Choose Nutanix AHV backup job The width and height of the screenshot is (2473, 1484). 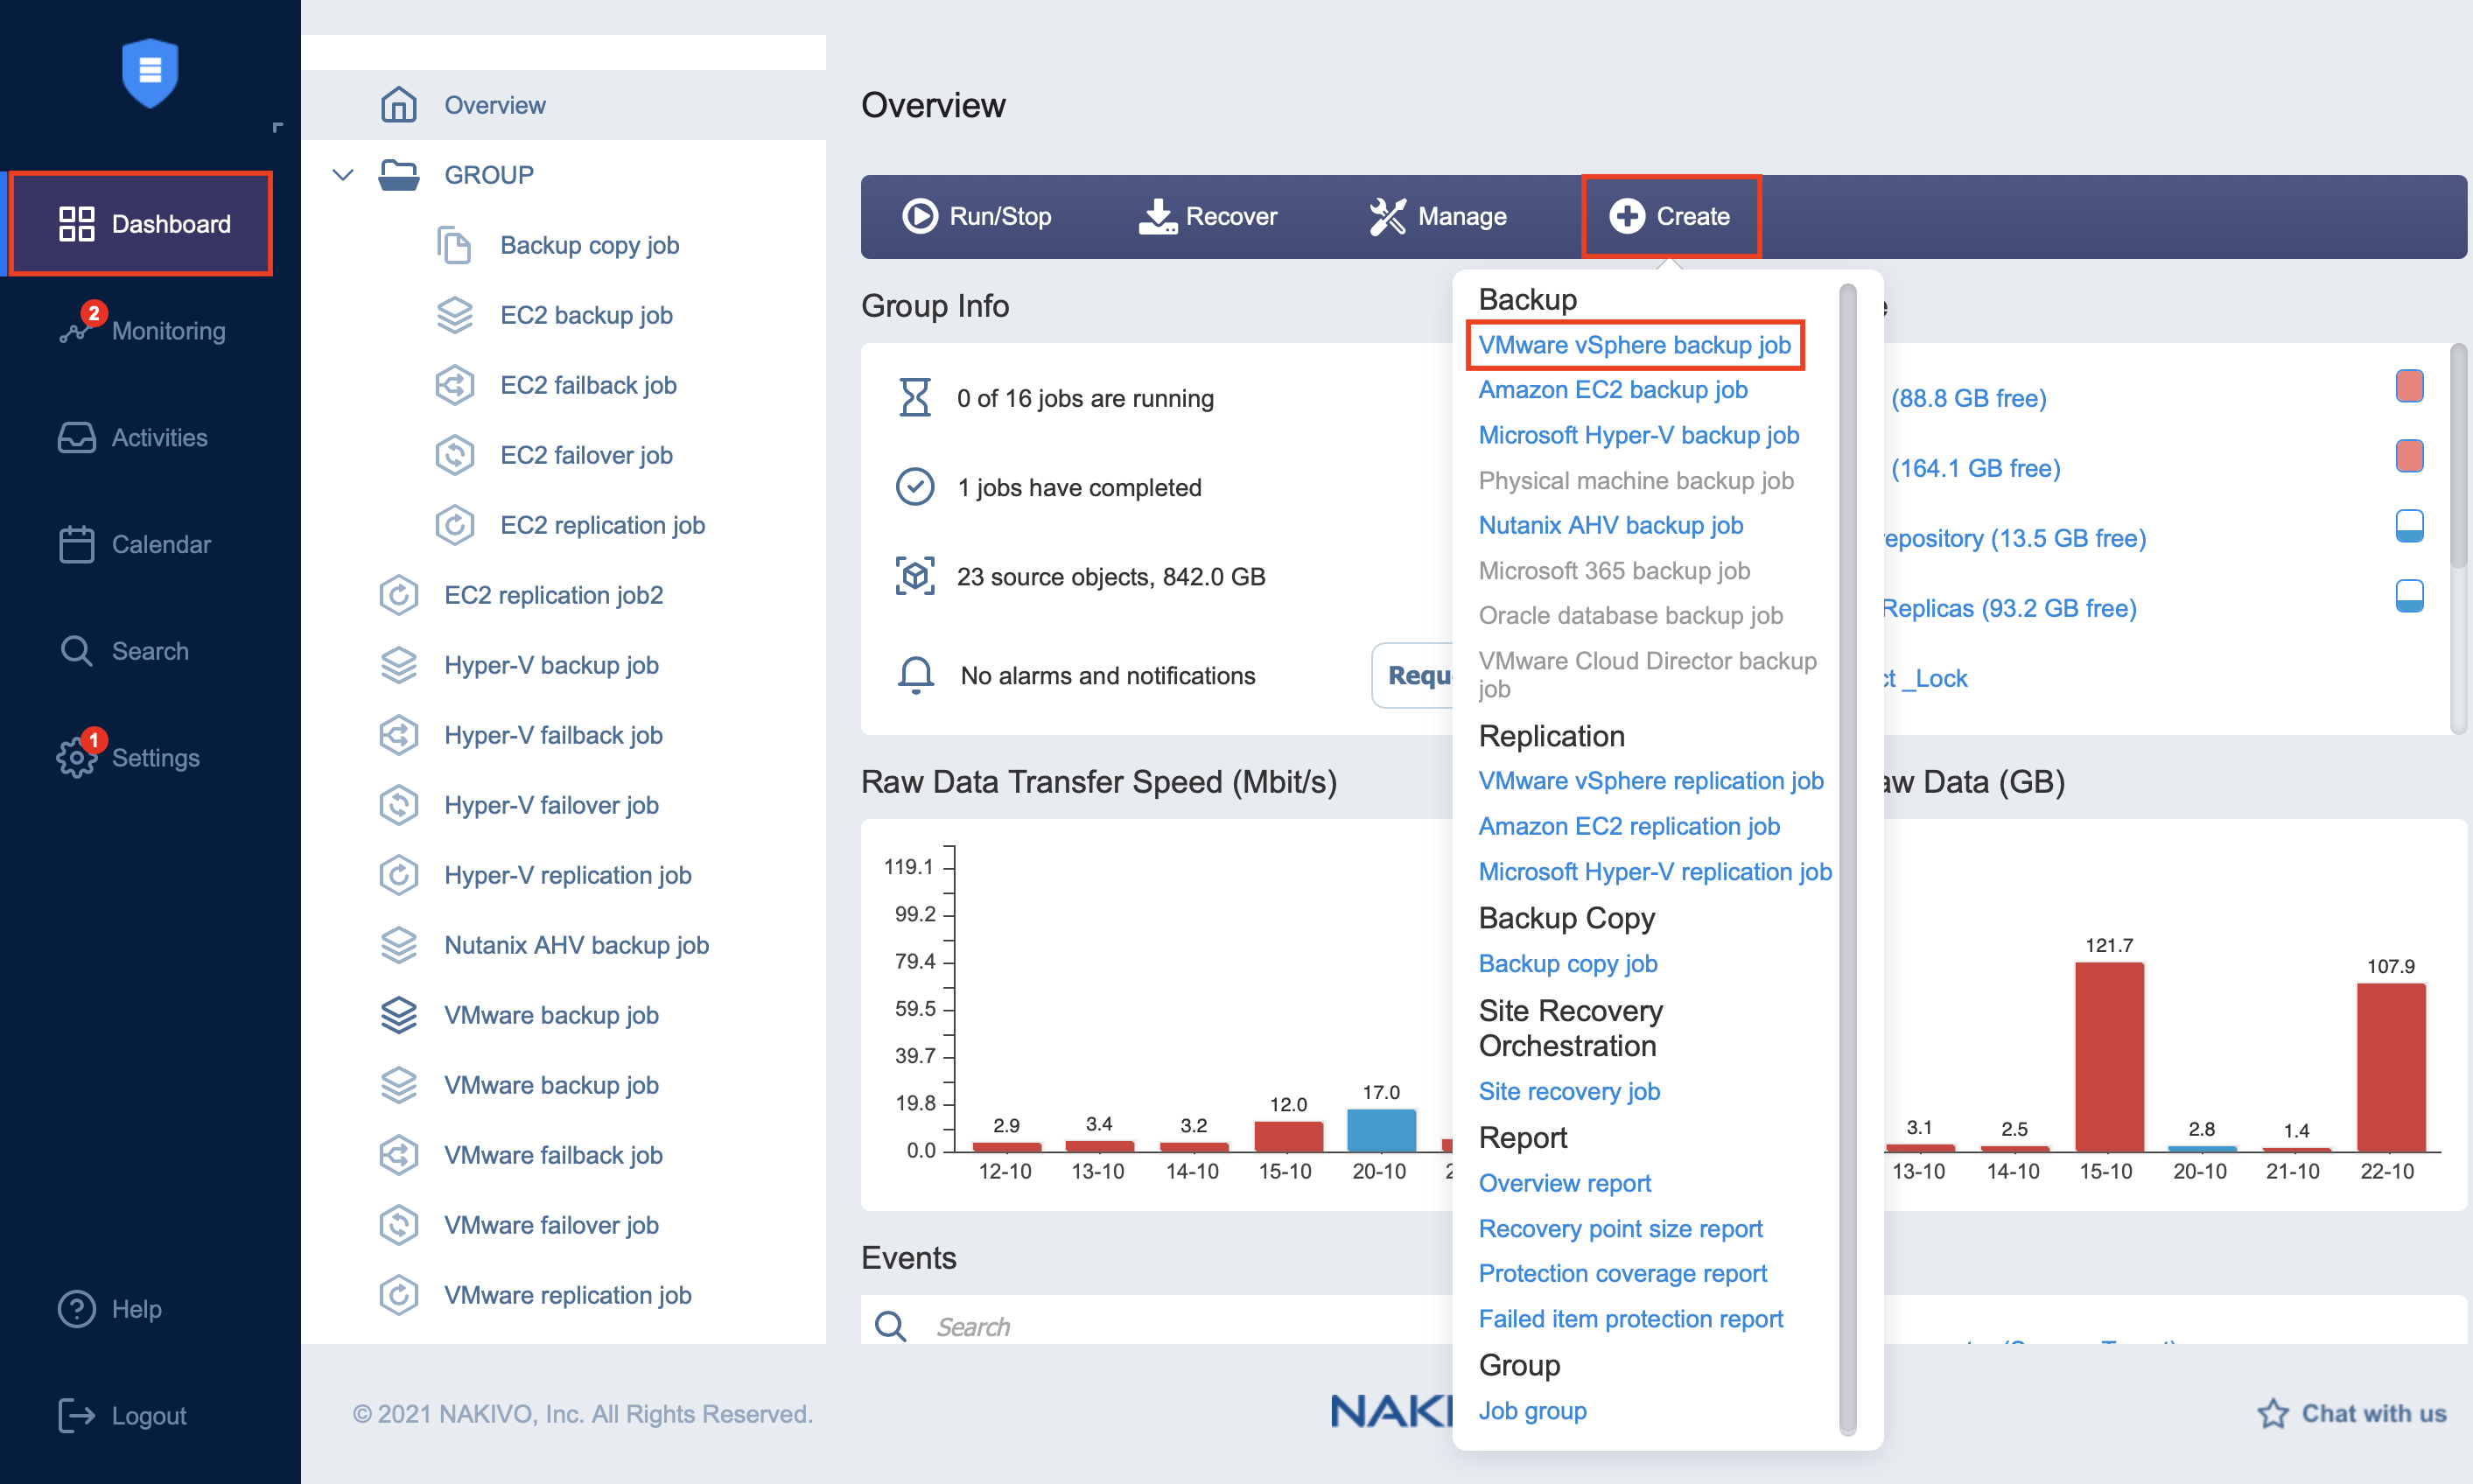(1610, 525)
